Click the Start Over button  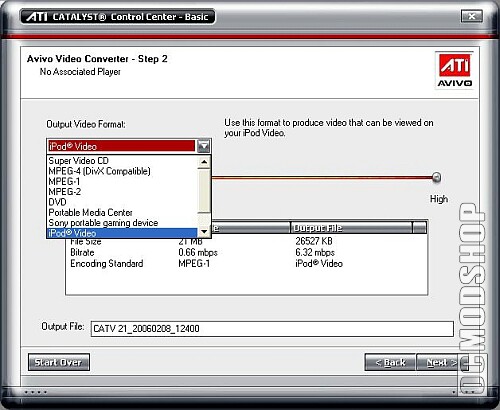tap(59, 362)
